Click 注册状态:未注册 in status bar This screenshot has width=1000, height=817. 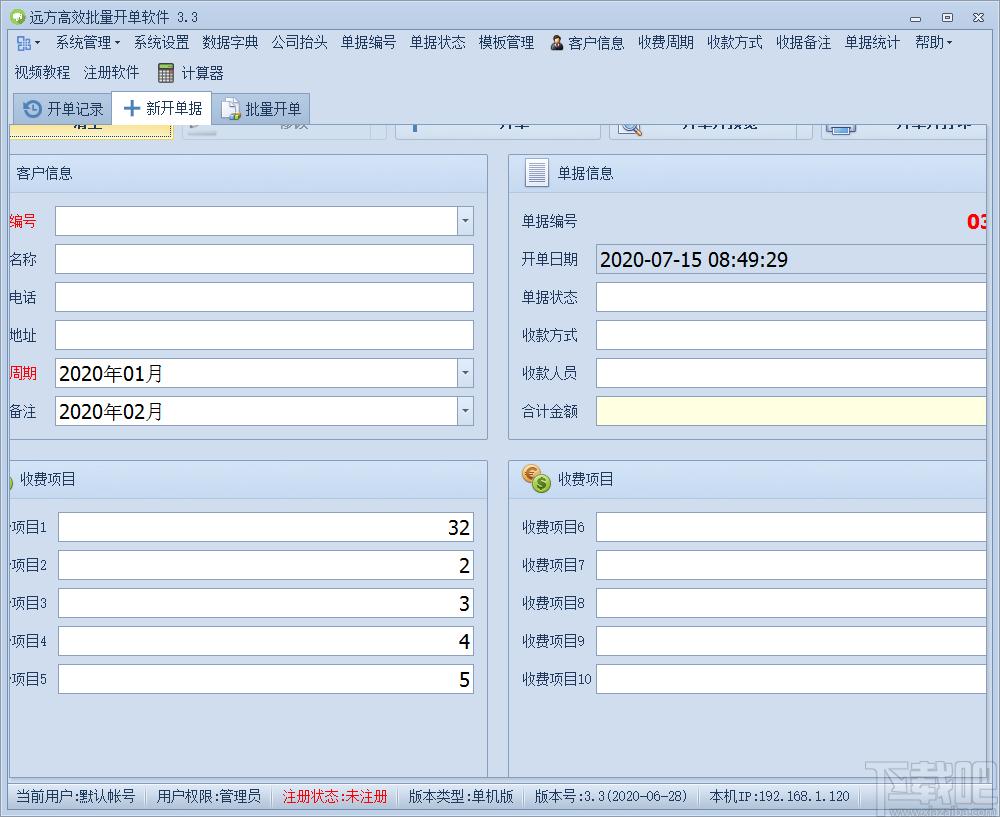tap(335, 796)
